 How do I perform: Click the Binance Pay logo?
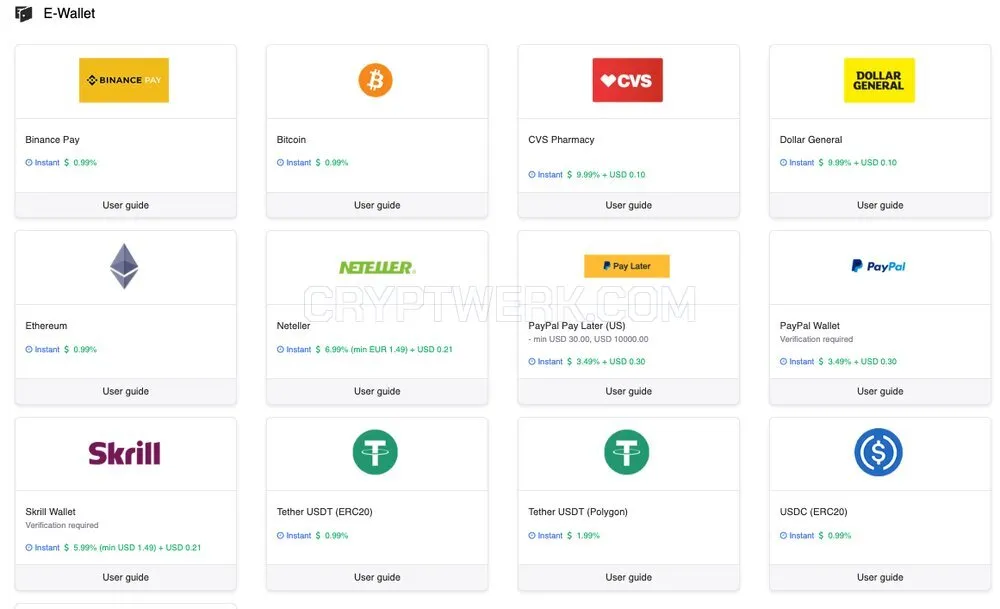pyautogui.click(x=124, y=80)
